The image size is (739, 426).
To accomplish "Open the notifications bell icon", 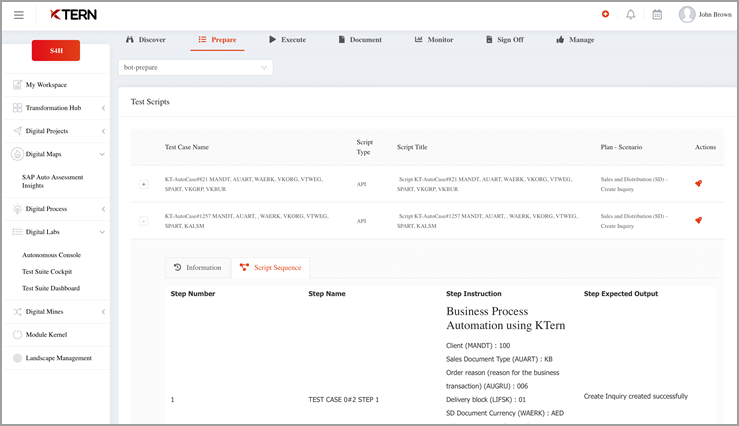I will 631,15.
